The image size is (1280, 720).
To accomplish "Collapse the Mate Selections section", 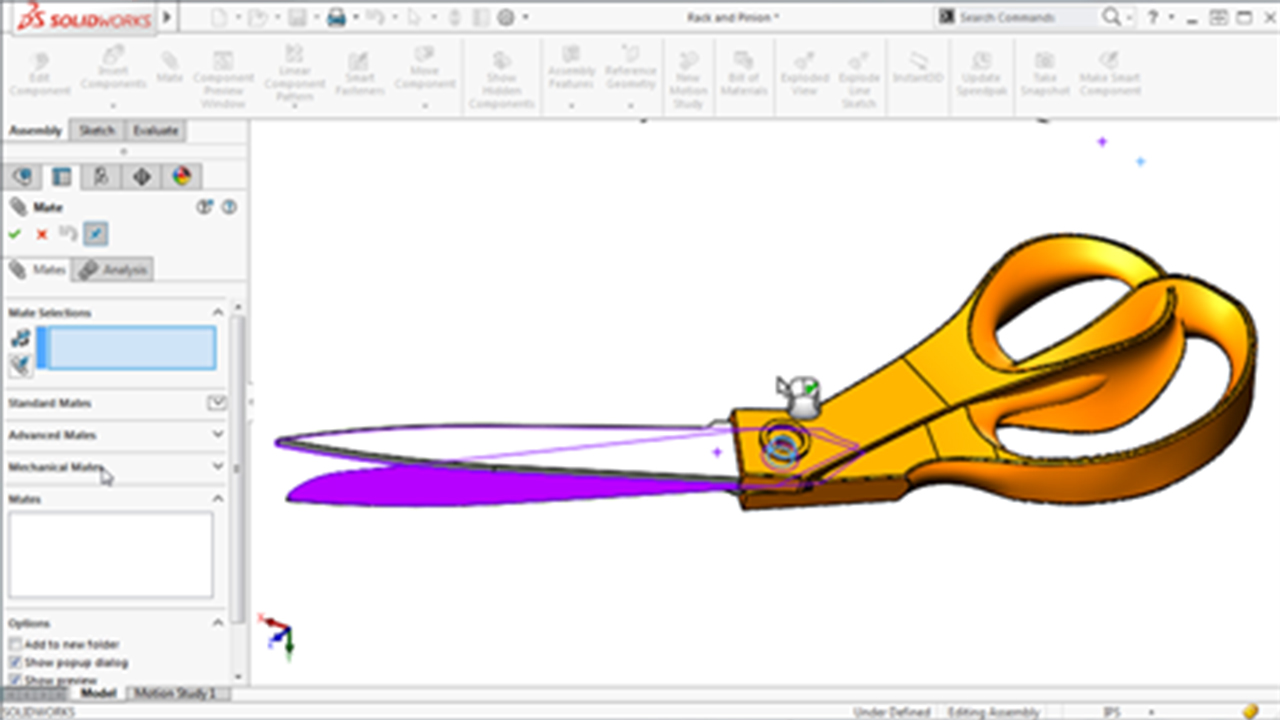I will (218, 312).
